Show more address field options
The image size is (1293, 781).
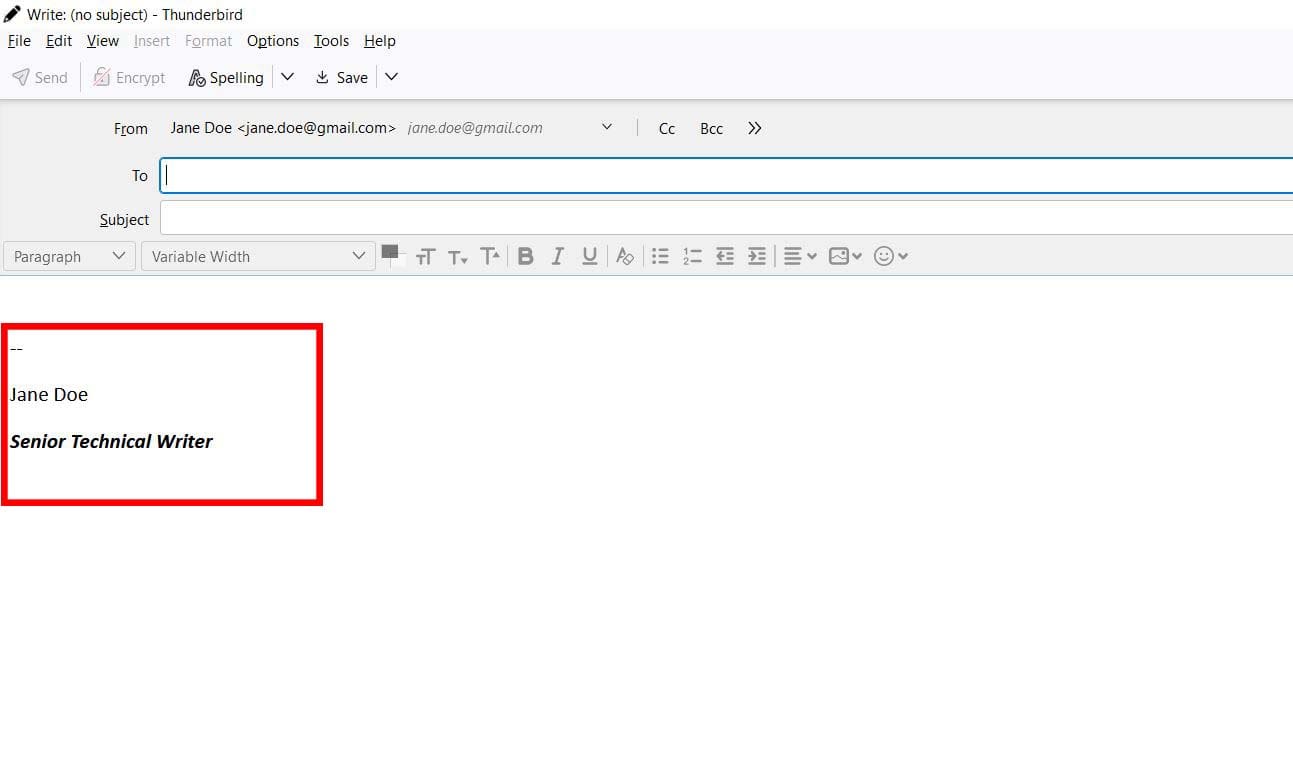tap(755, 128)
